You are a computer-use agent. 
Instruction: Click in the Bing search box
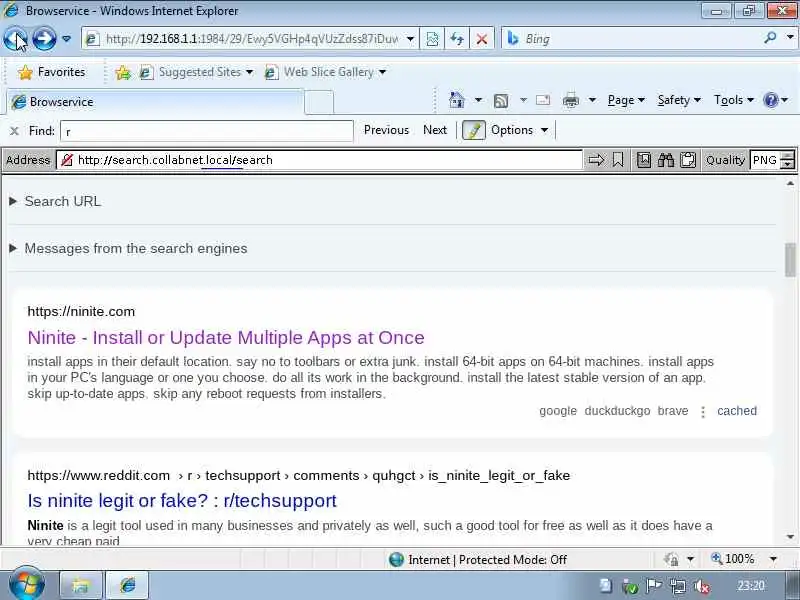(x=633, y=39)
